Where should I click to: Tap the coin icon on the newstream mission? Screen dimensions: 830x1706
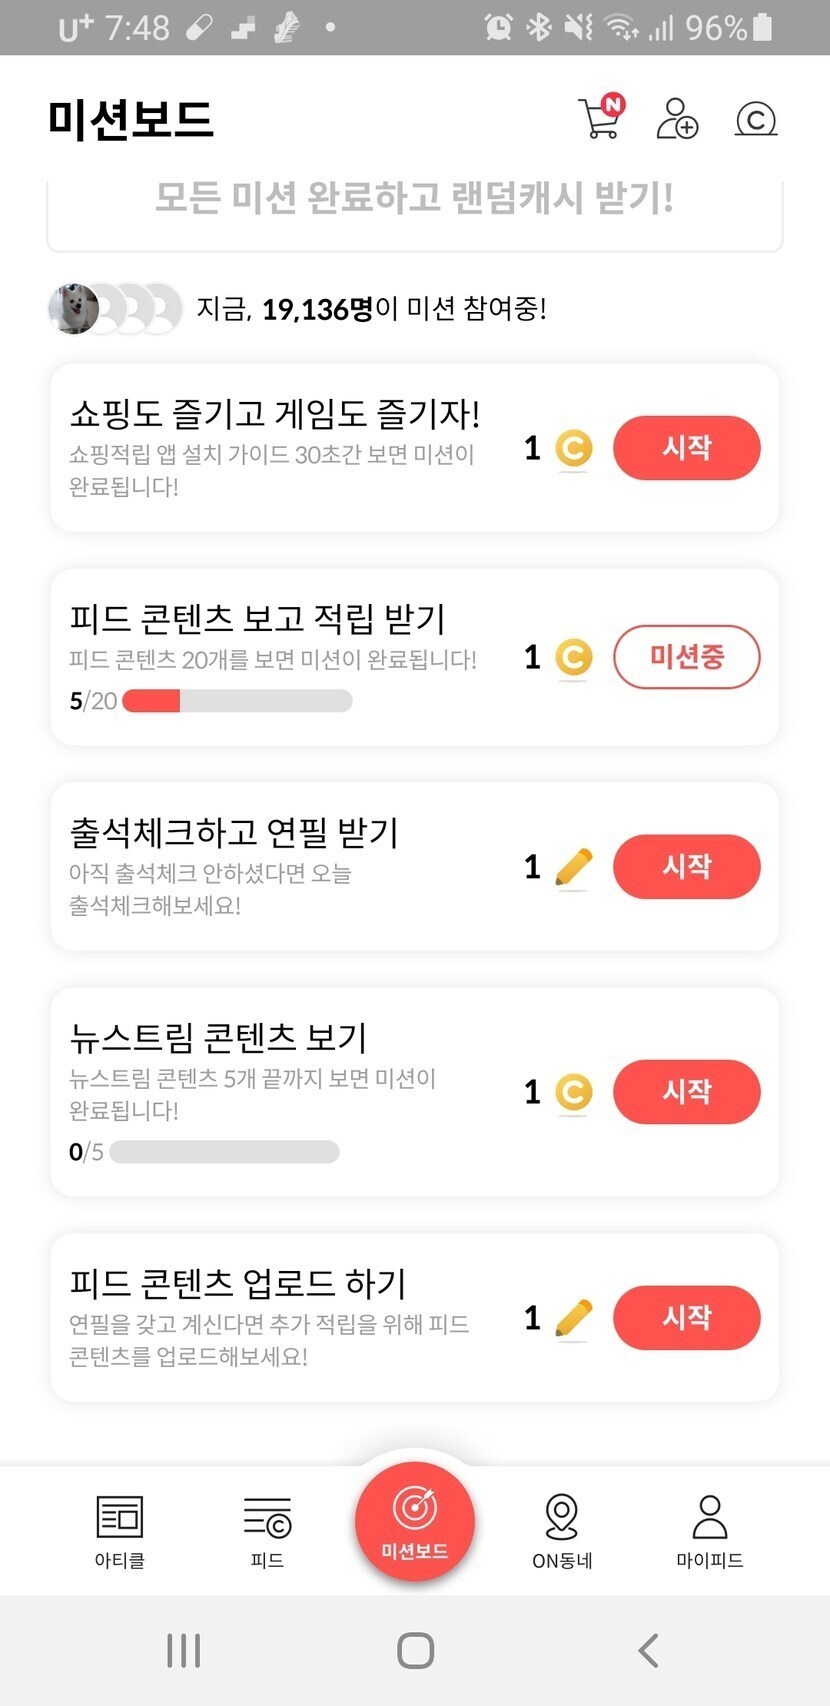tap(573, 1092)
